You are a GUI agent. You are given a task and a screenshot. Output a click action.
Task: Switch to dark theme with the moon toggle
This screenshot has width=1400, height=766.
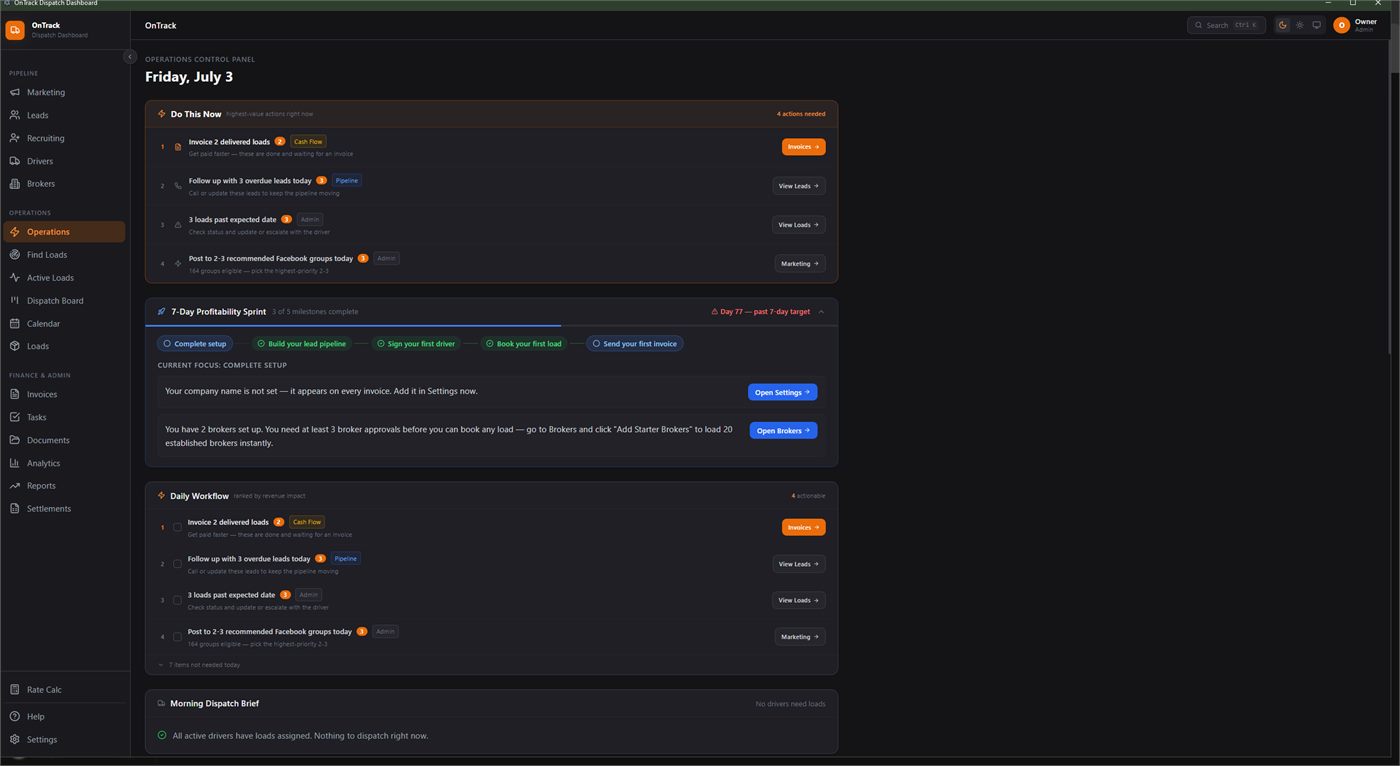1283,25
